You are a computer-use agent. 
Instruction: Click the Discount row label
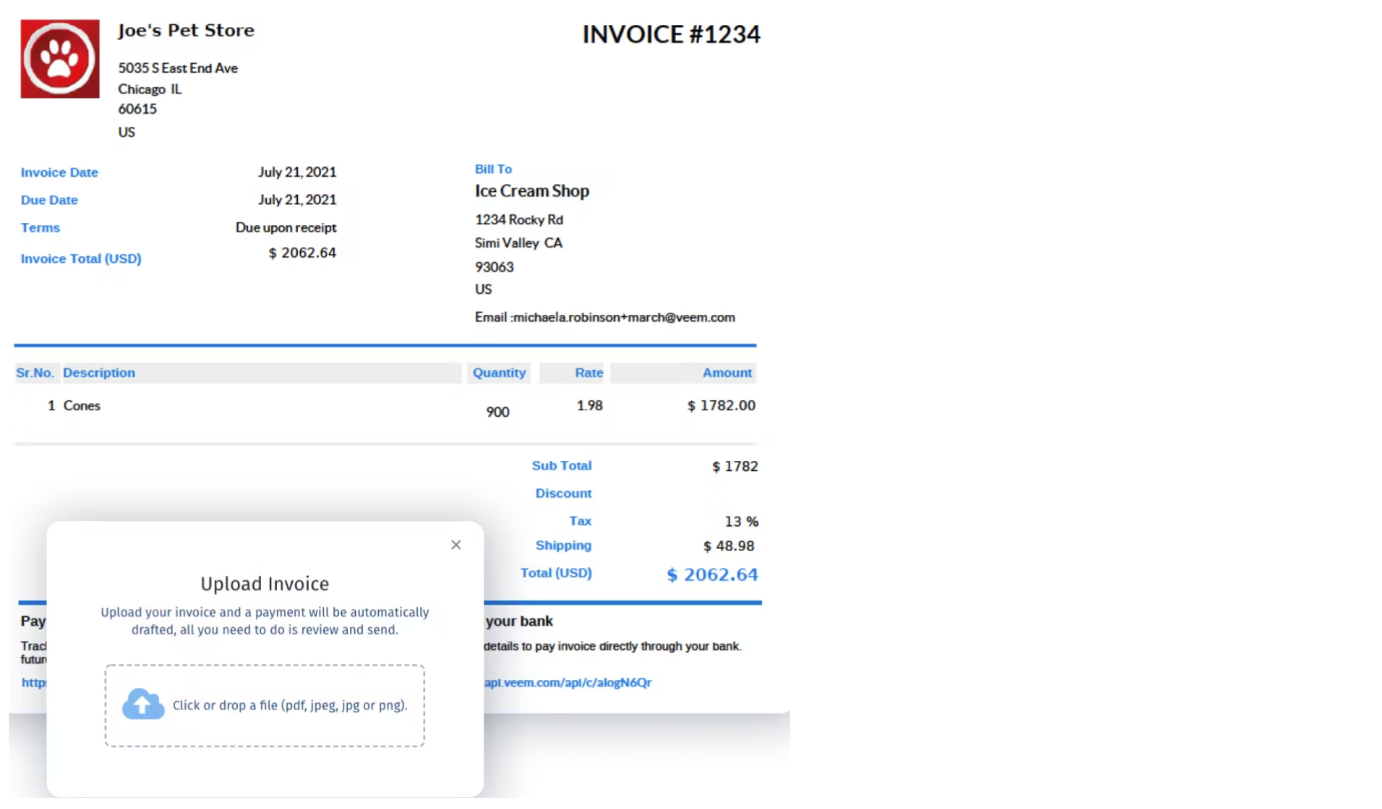(x=563, y=493)
